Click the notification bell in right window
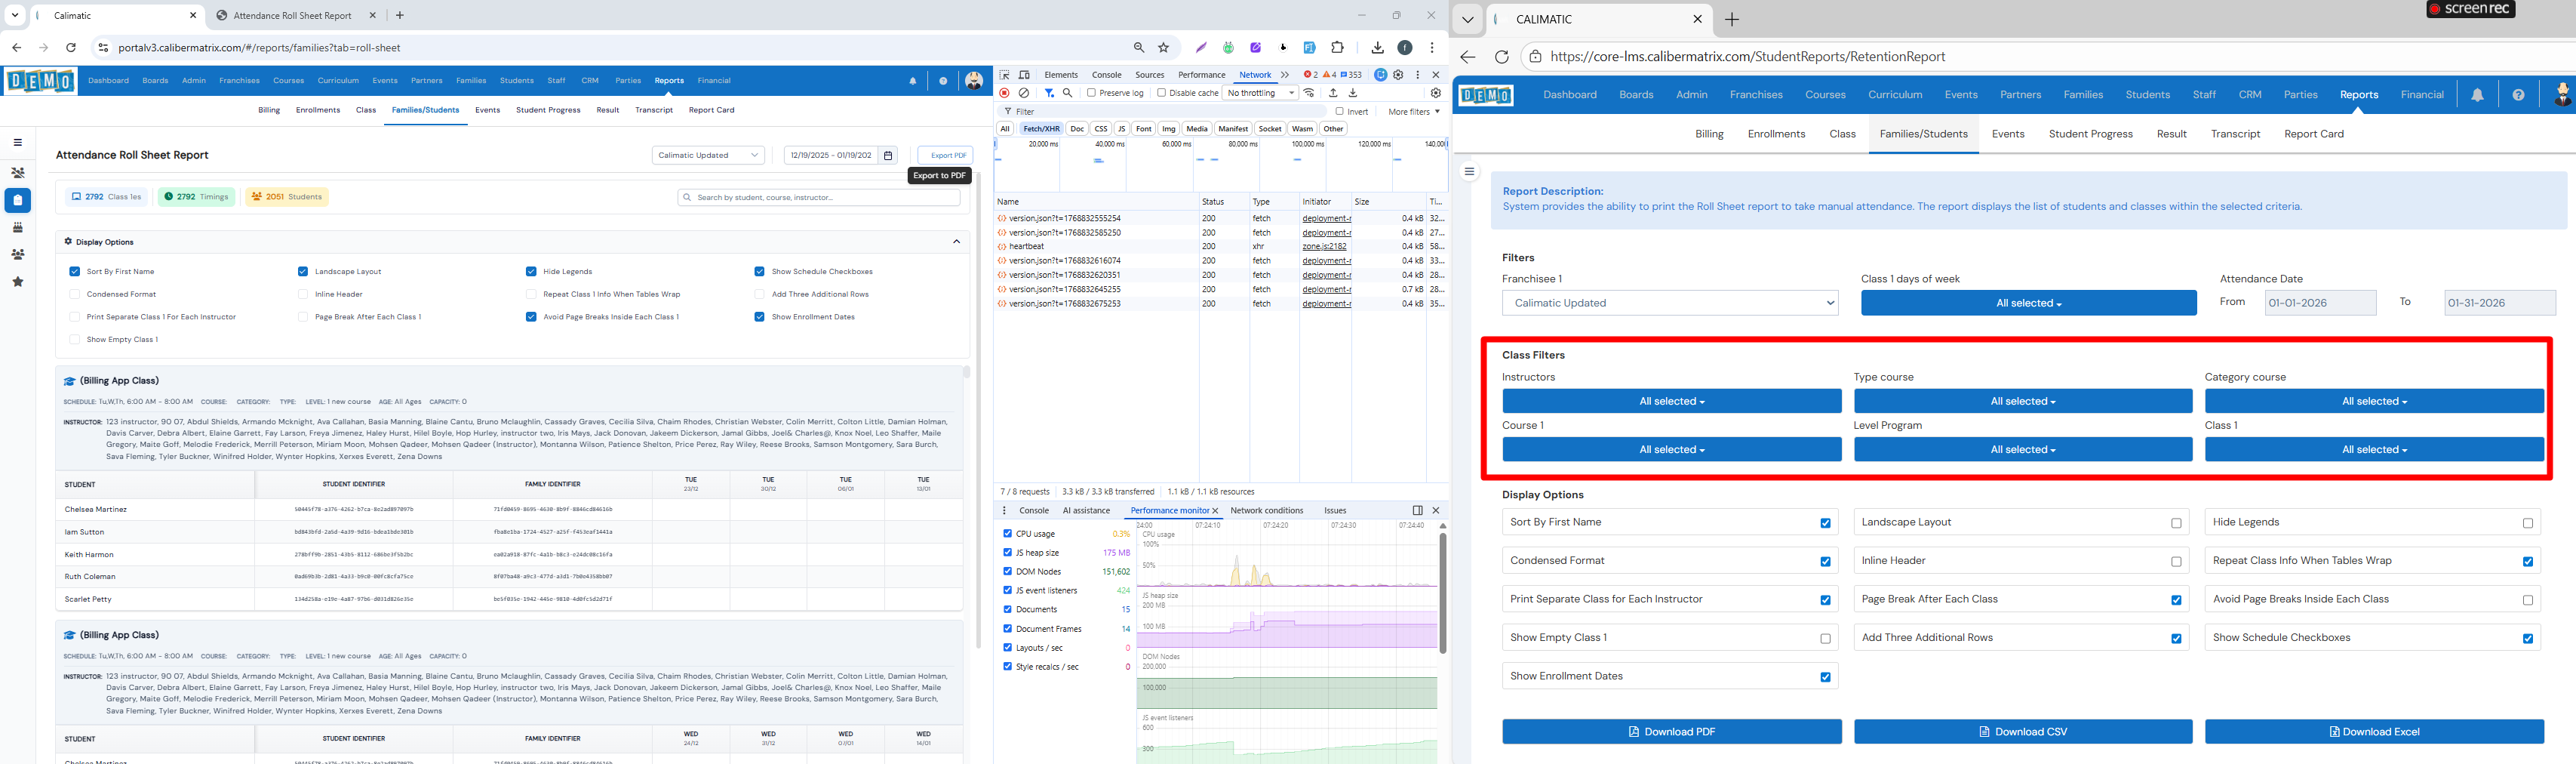Image resolution: width=2576 pixels, height=764 pixels. pos(2477,95)
